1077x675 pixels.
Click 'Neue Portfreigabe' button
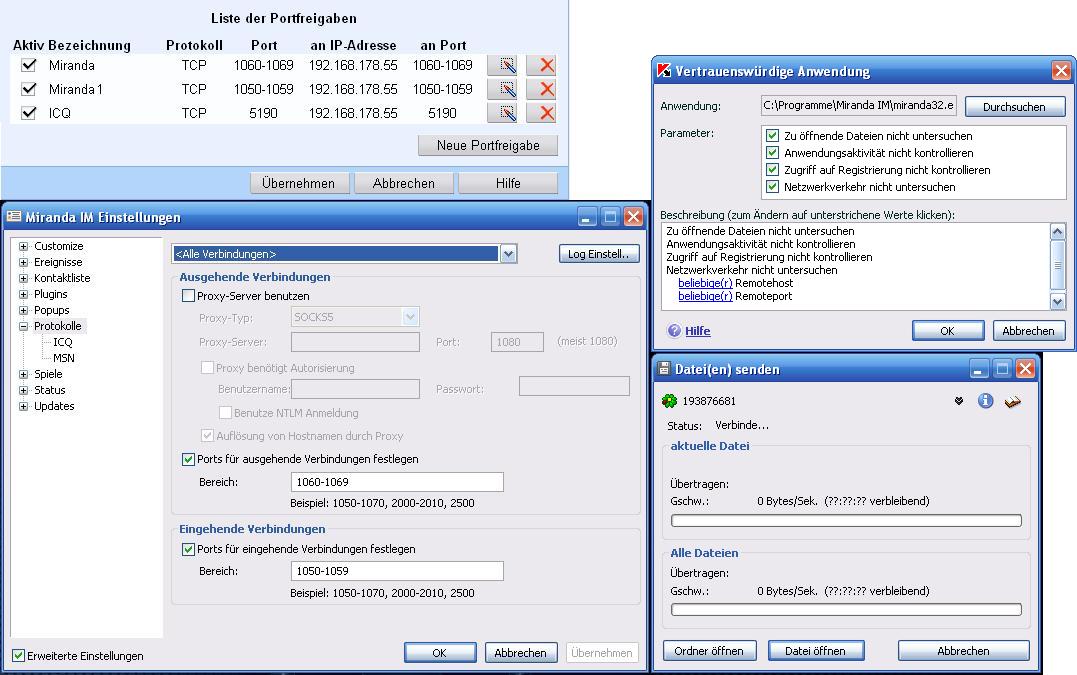pyautogui.click(x=488, y=146)
